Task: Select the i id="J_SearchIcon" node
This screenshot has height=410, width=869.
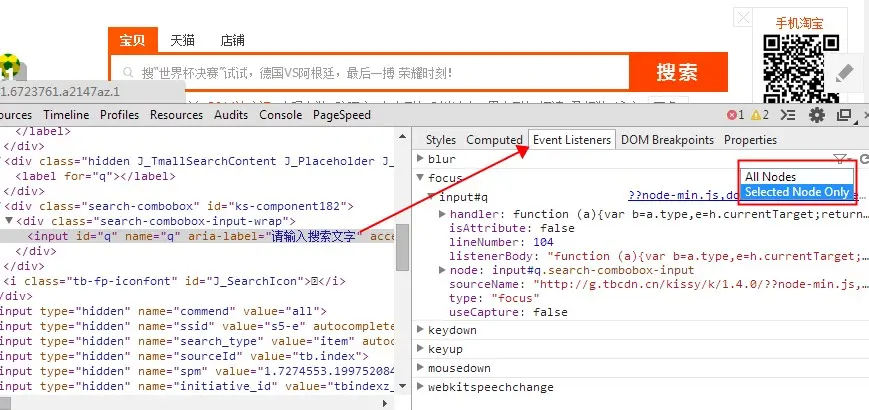Action: 174,281
